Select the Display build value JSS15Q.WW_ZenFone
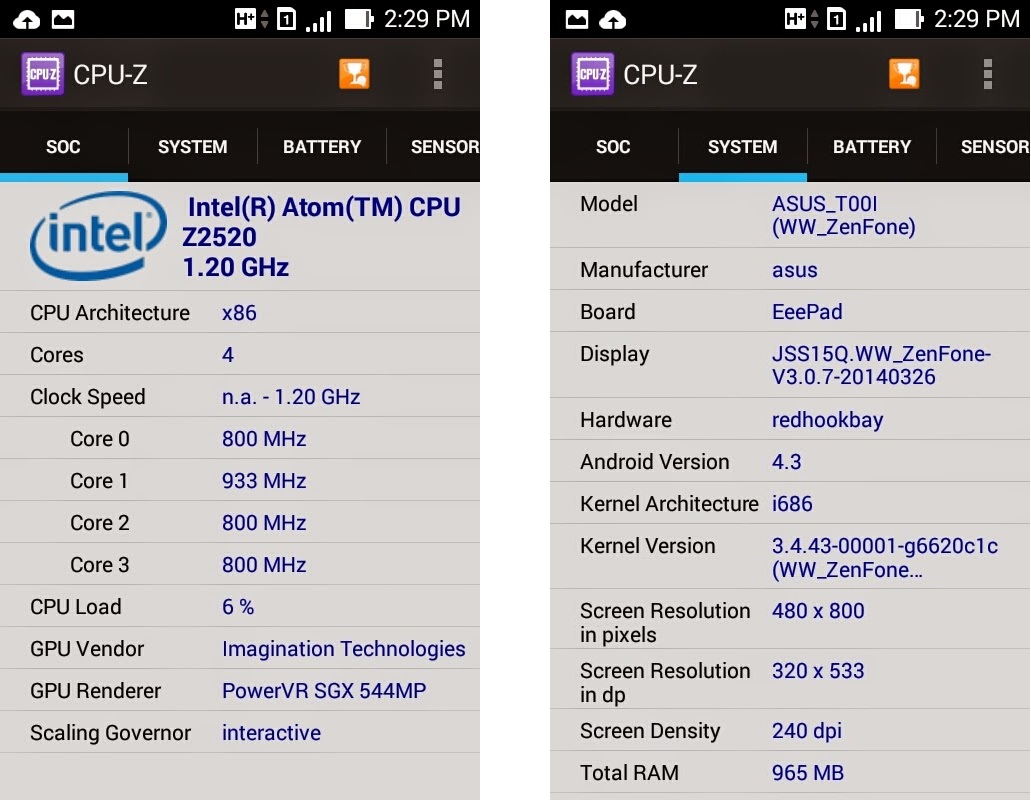The height and width of the screenshot is (800, 1031). pos(882,365)
